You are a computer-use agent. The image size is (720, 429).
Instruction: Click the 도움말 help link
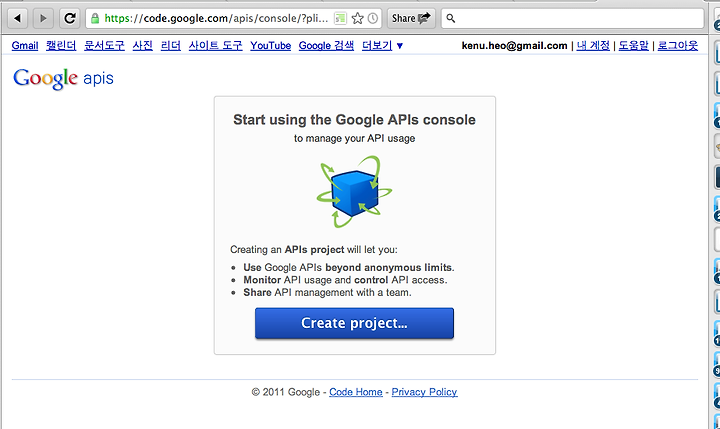[633, 45]
